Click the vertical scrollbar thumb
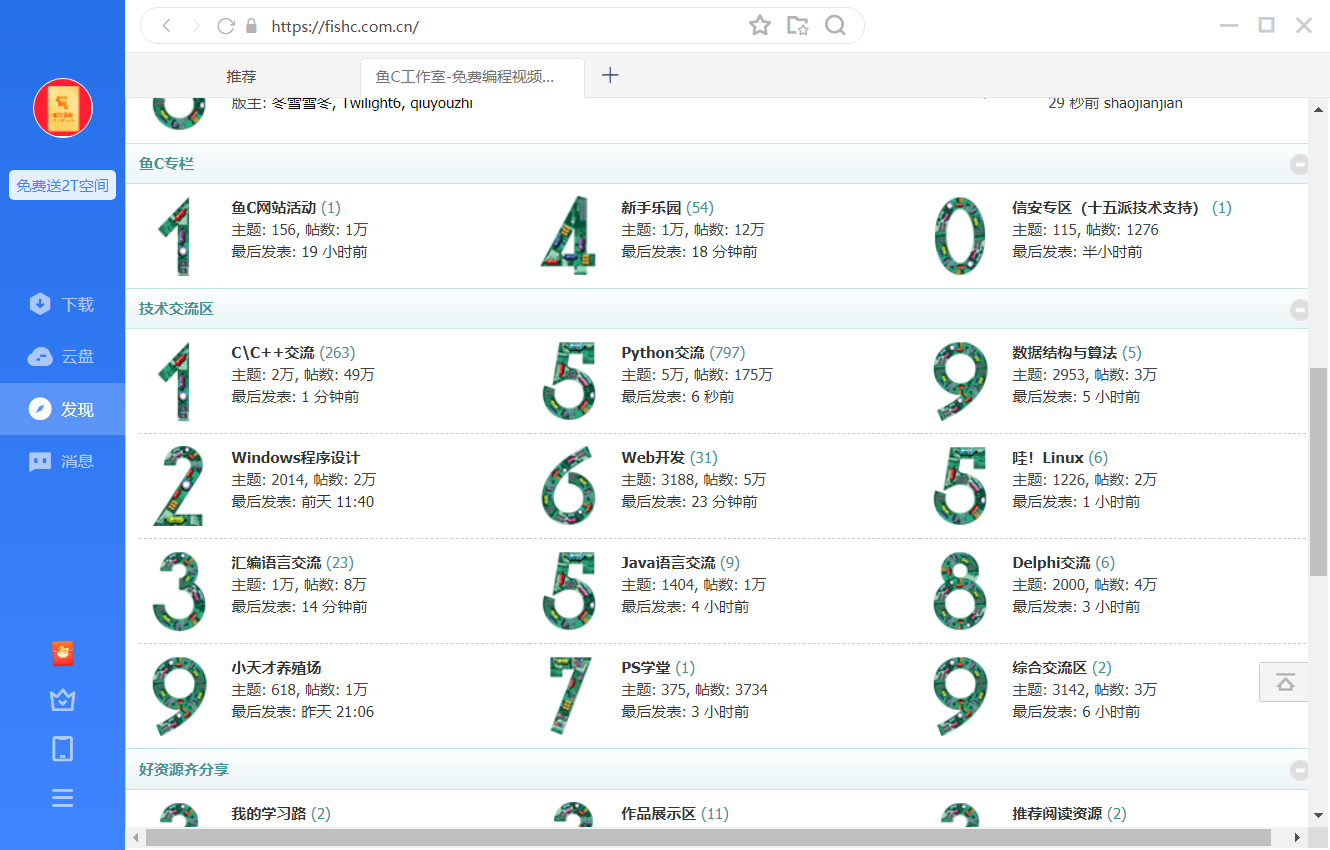This screenshot has width=1330, height=850. [1319, 471]
